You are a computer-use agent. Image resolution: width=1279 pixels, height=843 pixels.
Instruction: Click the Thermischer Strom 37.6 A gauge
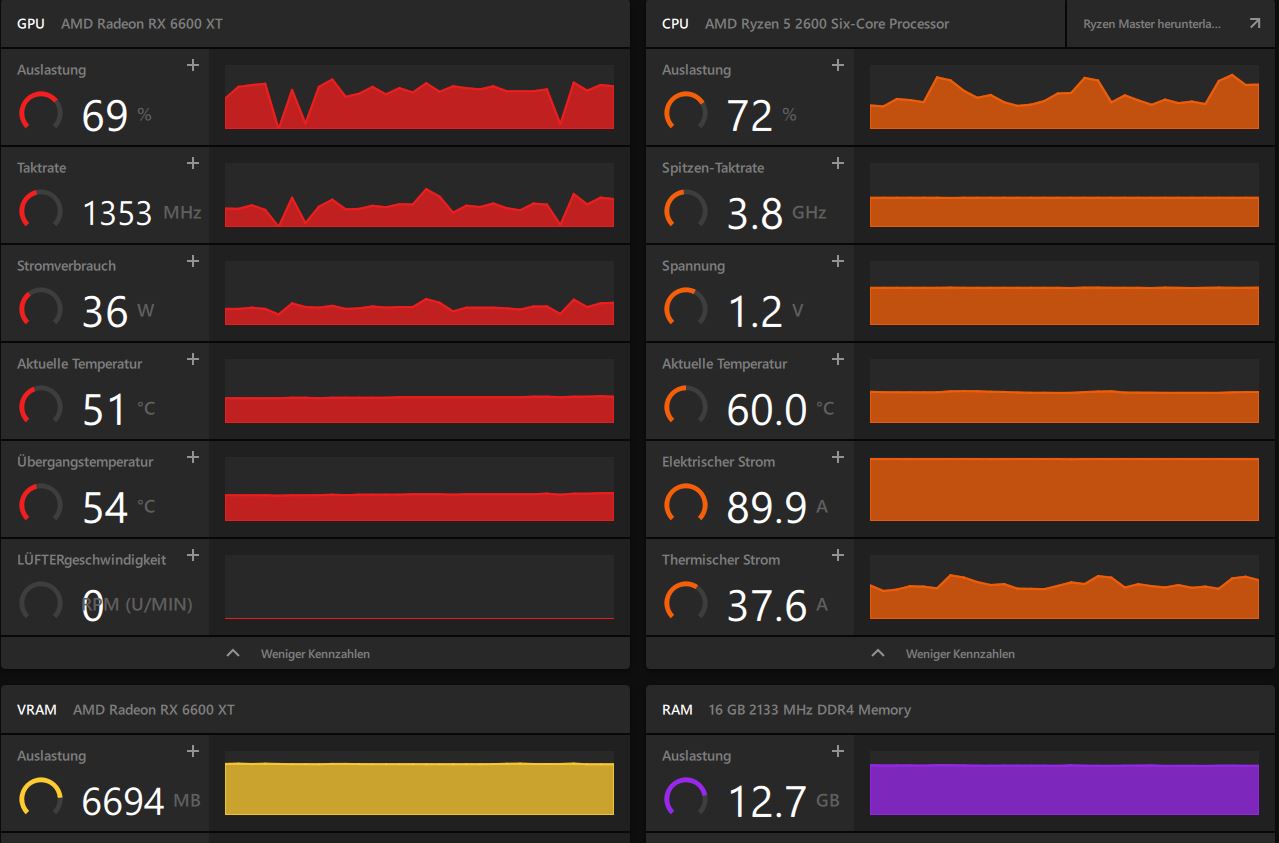click(x=686, y=602)
